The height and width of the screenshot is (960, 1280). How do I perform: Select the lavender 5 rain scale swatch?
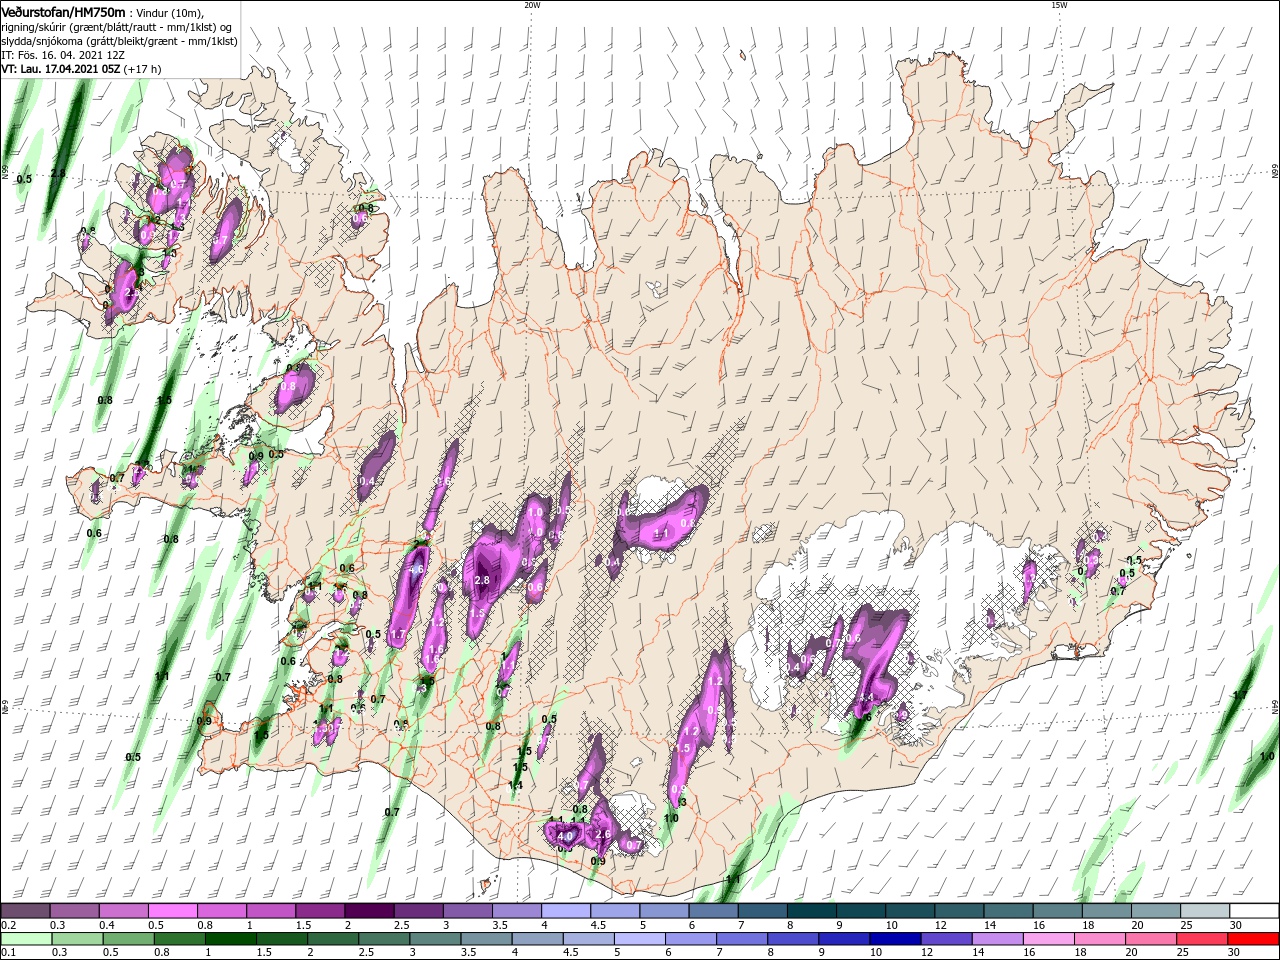[x=640, y=939]
